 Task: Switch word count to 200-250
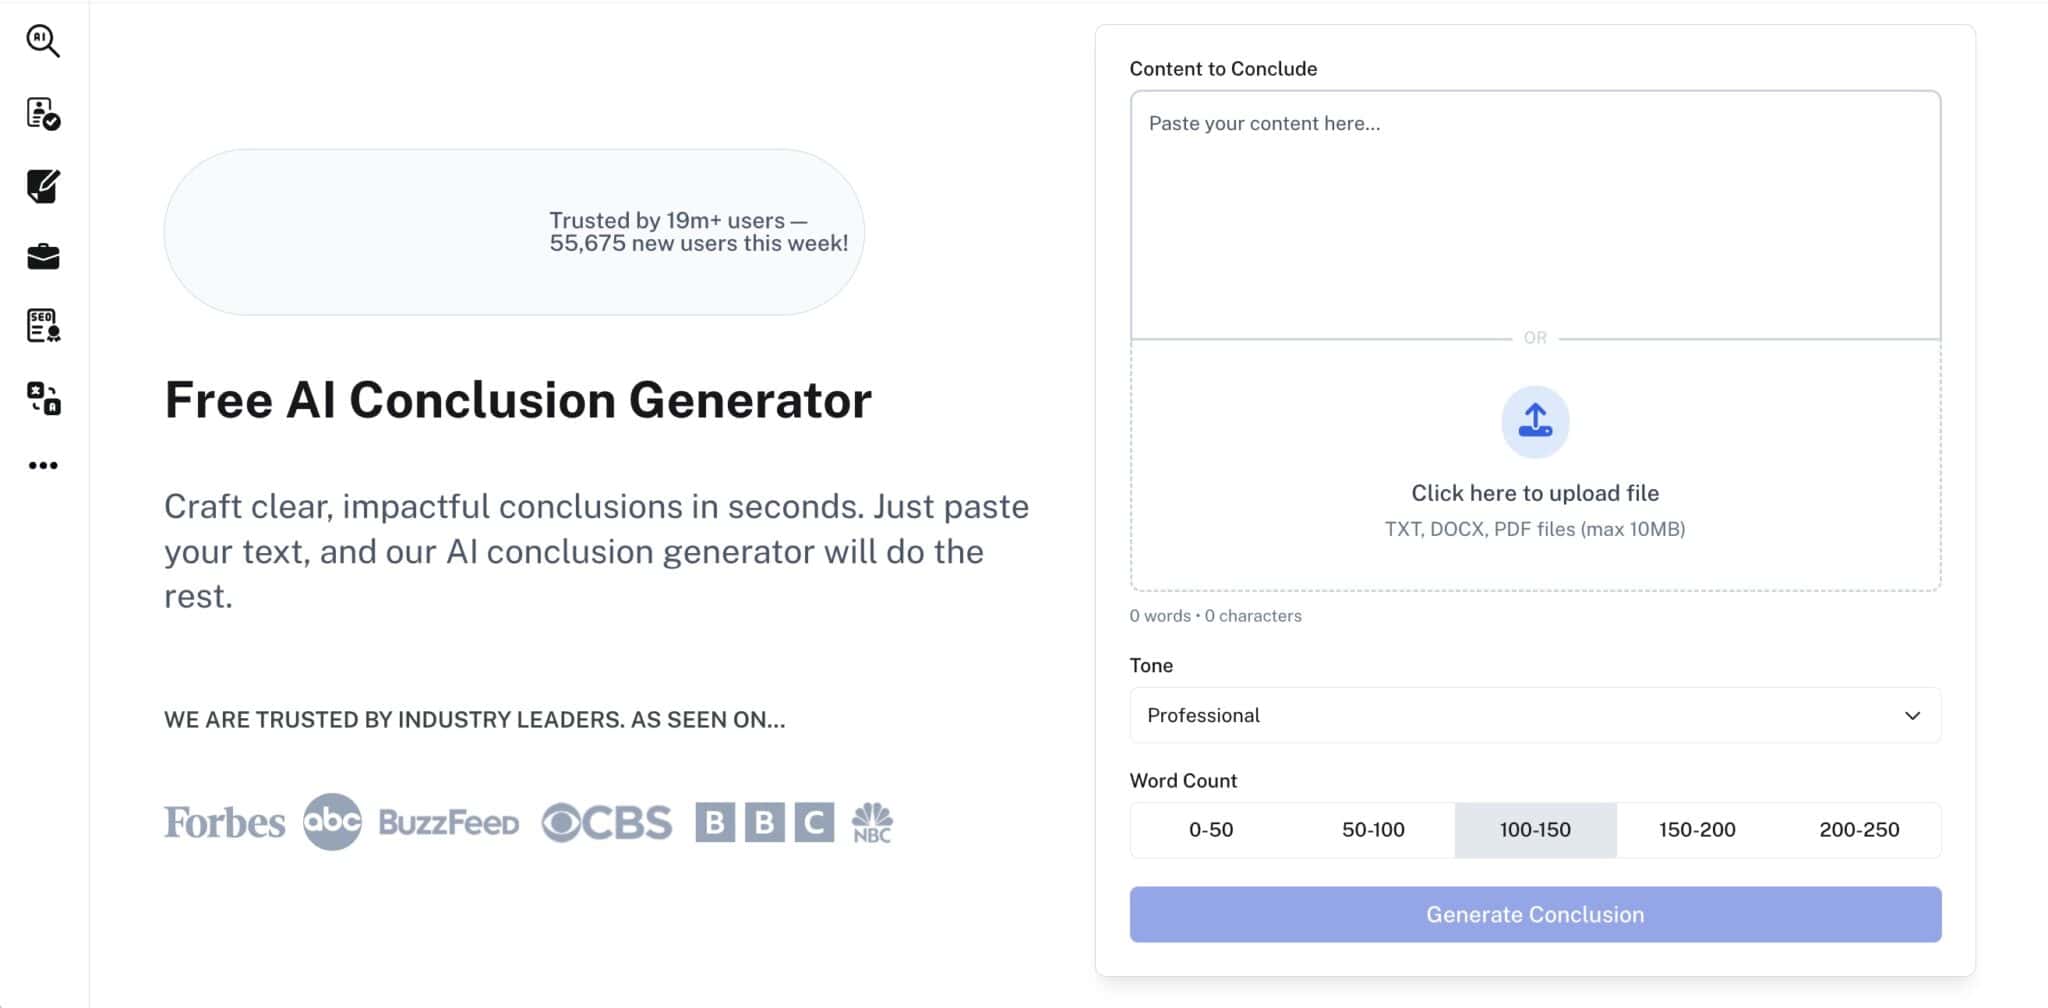pos(1860,829)
